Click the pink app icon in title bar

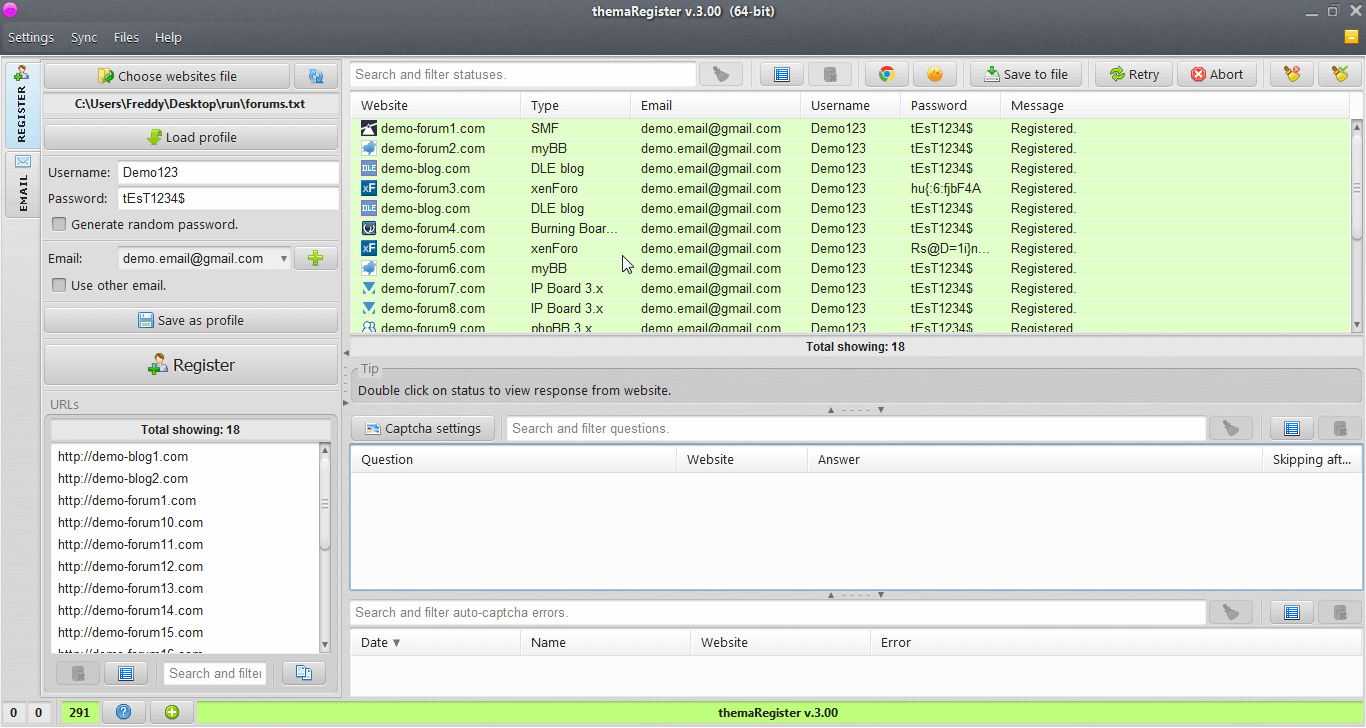click(10, 11)
